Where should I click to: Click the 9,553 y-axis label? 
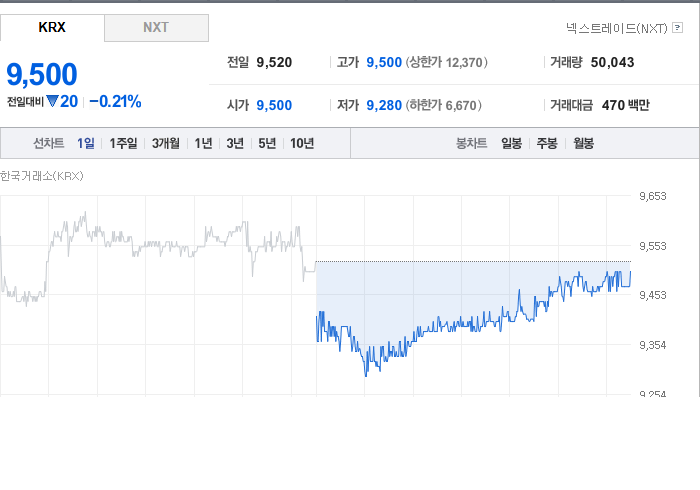(653, 246)
